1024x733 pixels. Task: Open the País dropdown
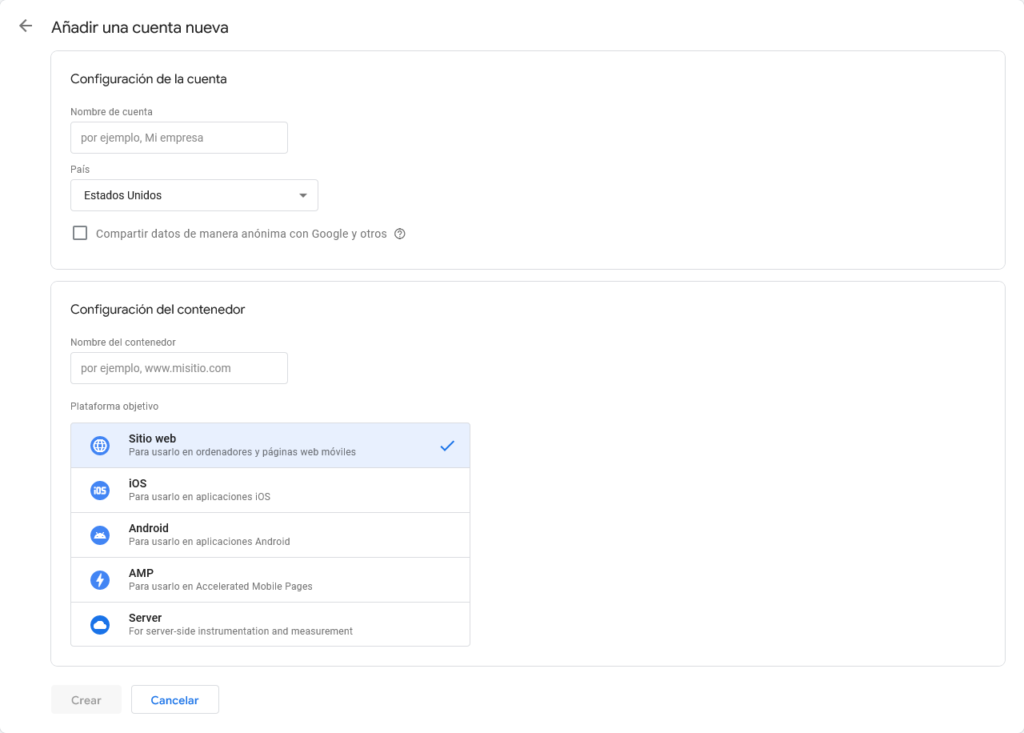194,195
